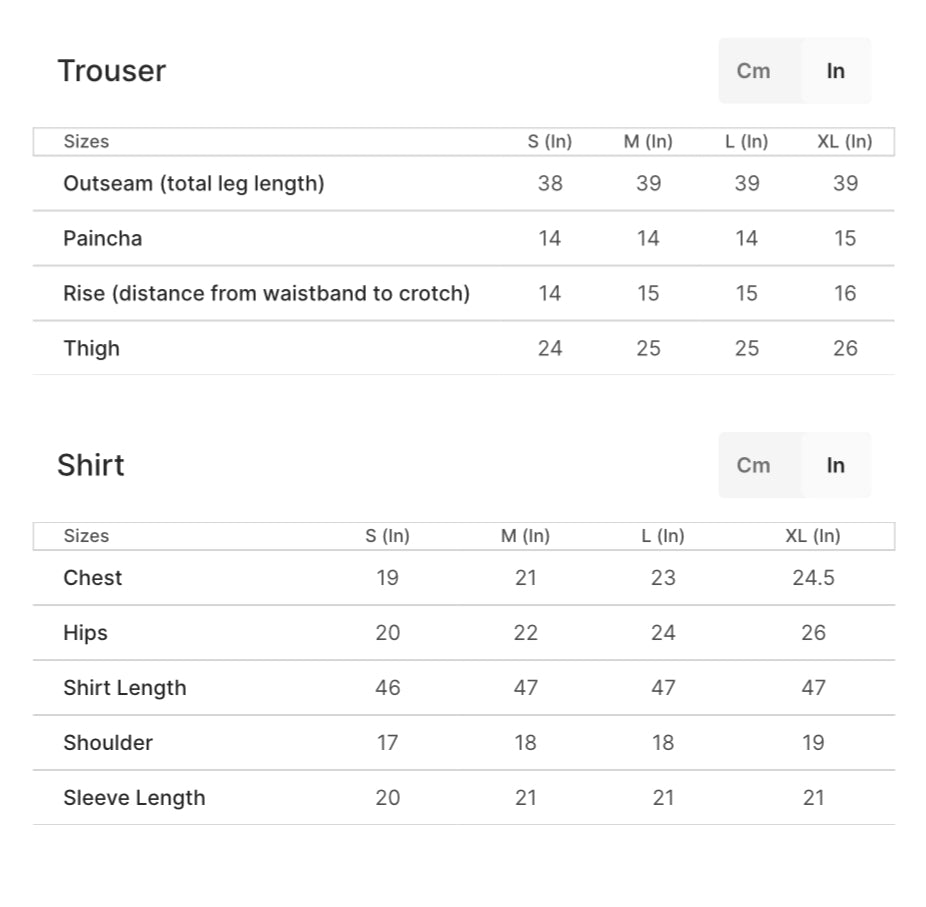Screen dimensions: 926x907
Task: Click the S (In) header in Shirt table
Action: point(388,535)
